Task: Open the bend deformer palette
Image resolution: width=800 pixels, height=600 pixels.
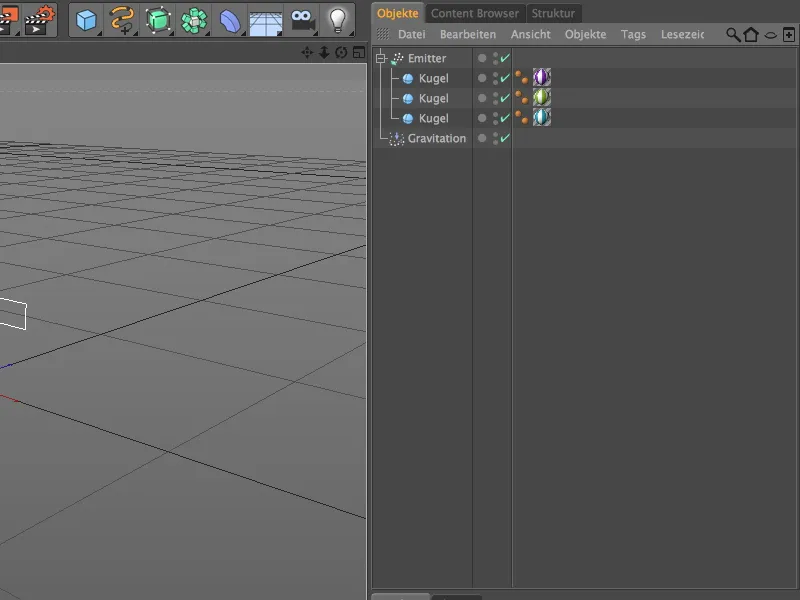Action: pos(230,20)
